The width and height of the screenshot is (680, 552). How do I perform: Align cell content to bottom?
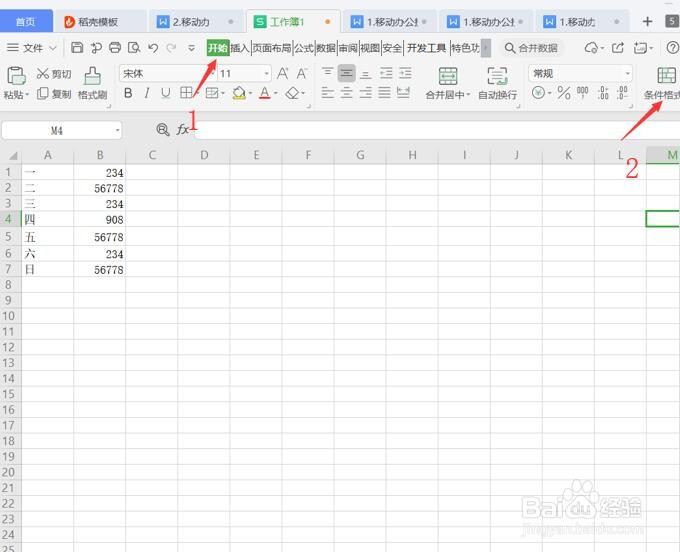pyautogui.click(x=366, y=74)
